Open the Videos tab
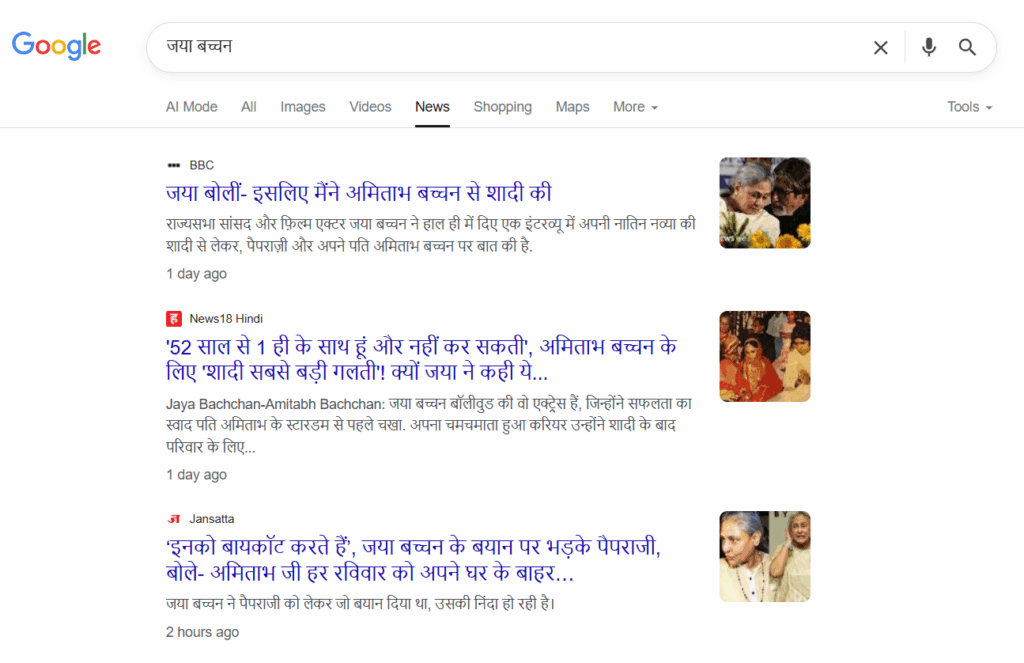The width and height of the screenshot is (1024, 663). (370, 107)
